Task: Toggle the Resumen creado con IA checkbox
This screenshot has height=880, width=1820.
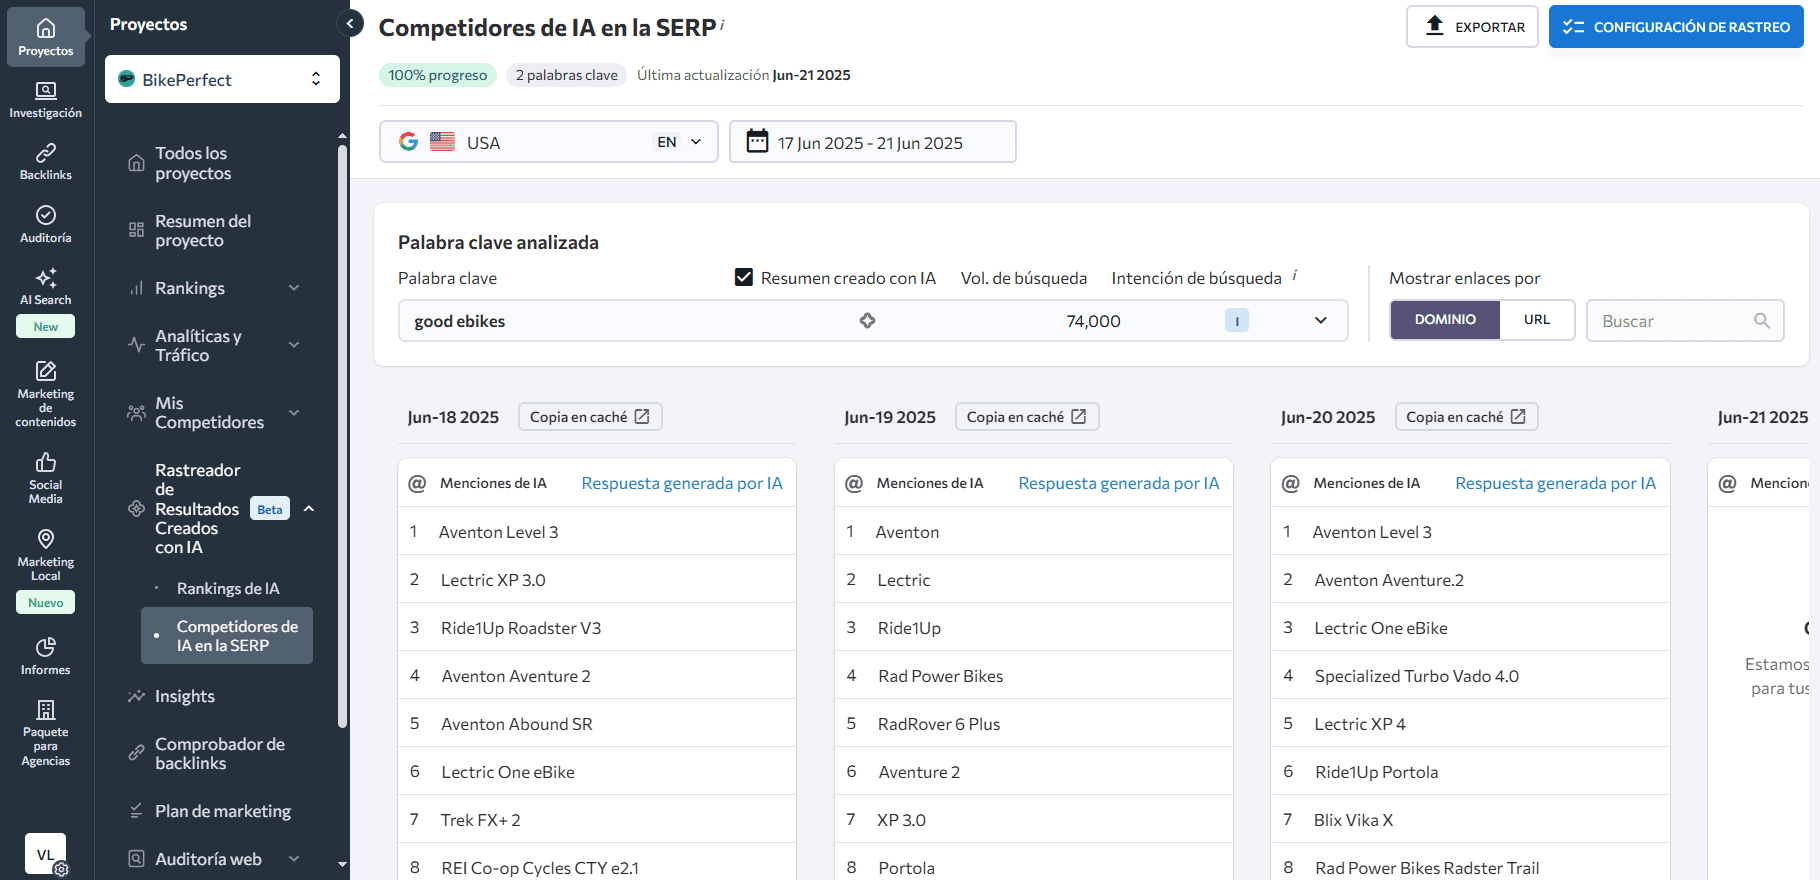Action: pos(744,277)
